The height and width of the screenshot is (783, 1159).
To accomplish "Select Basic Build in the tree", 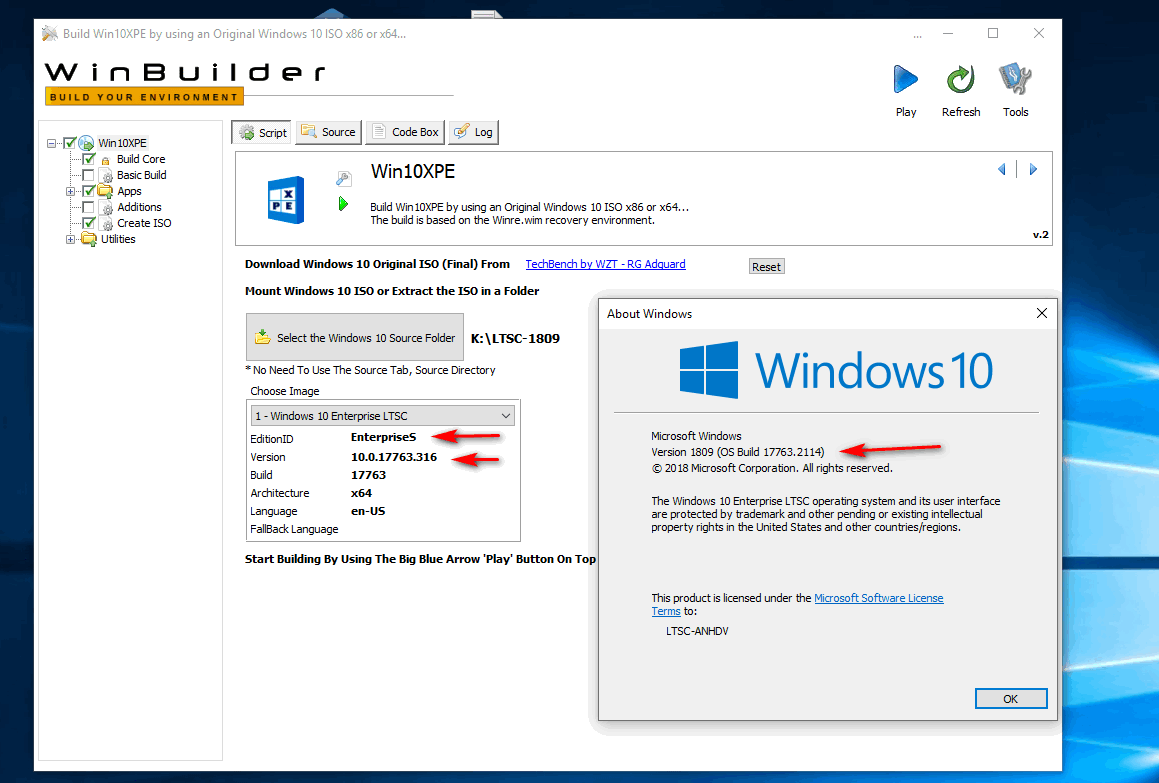I will point(141,175).
